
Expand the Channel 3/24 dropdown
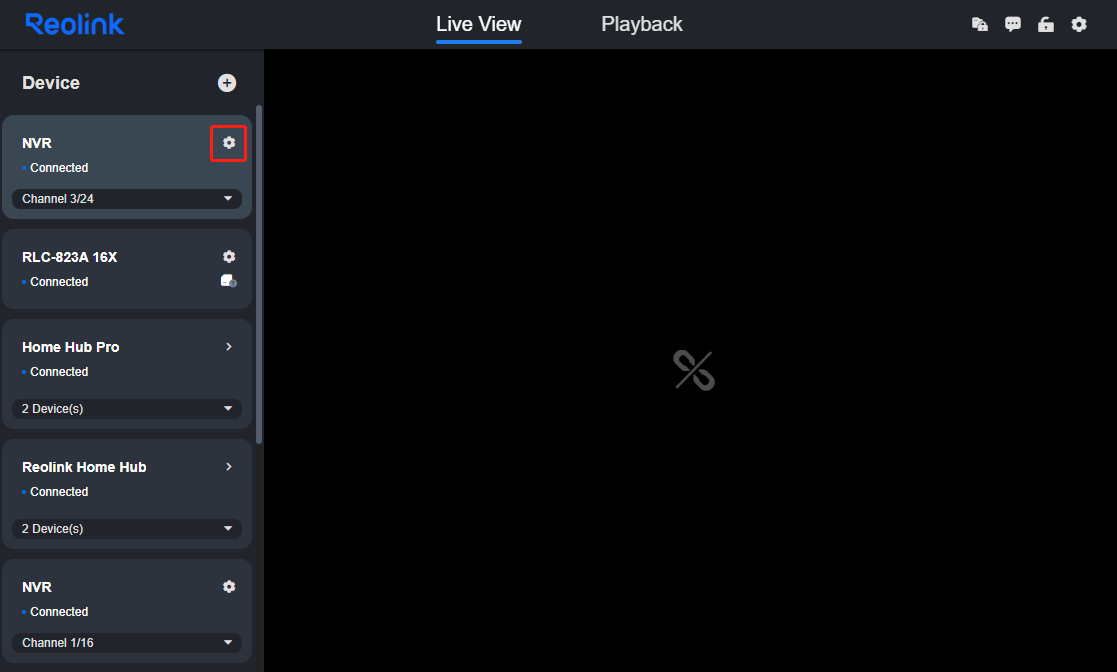click(127, 199)
